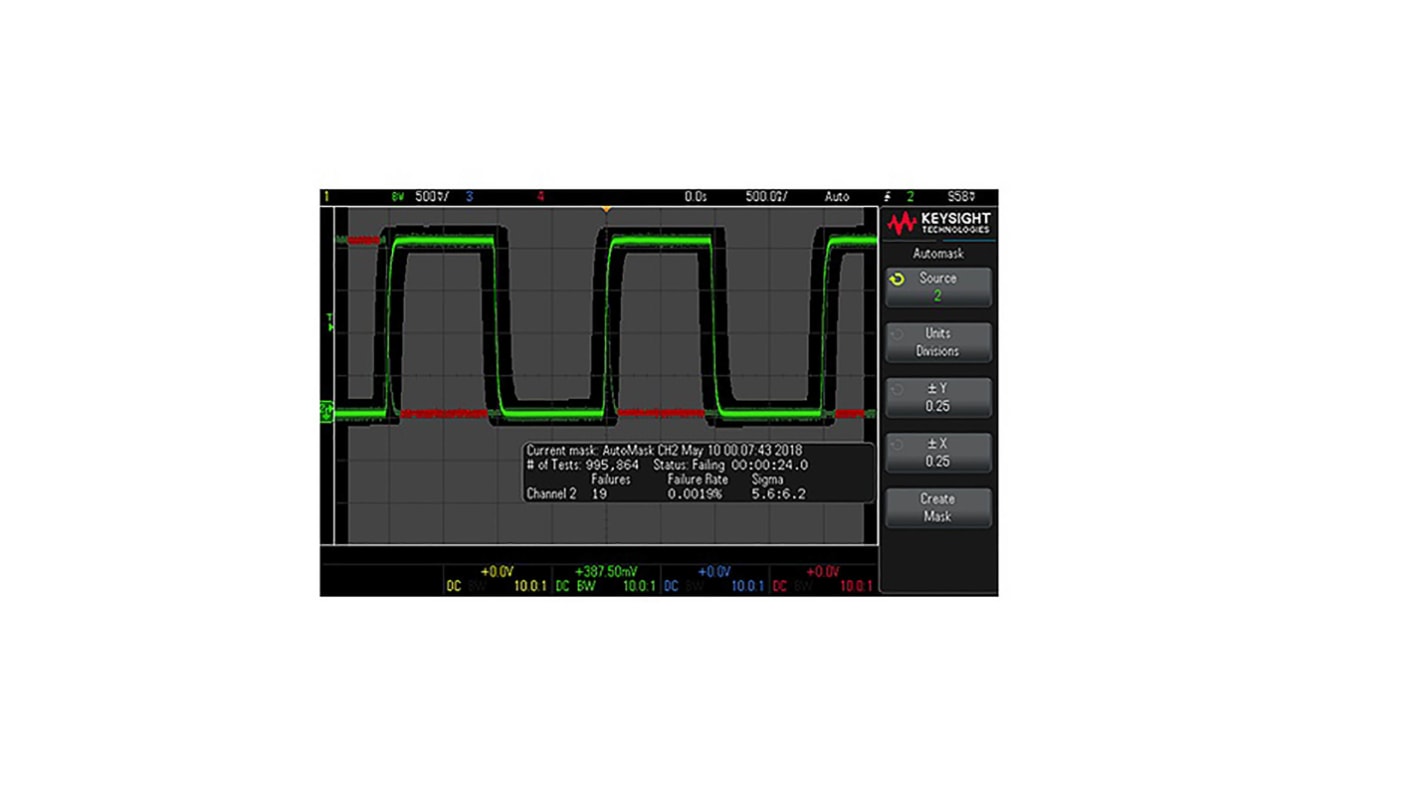The height and width of the screenshot is (798, 1420).
Task: Click the blue +0.0V channel 3 offset
Action: tap(714, 571)
